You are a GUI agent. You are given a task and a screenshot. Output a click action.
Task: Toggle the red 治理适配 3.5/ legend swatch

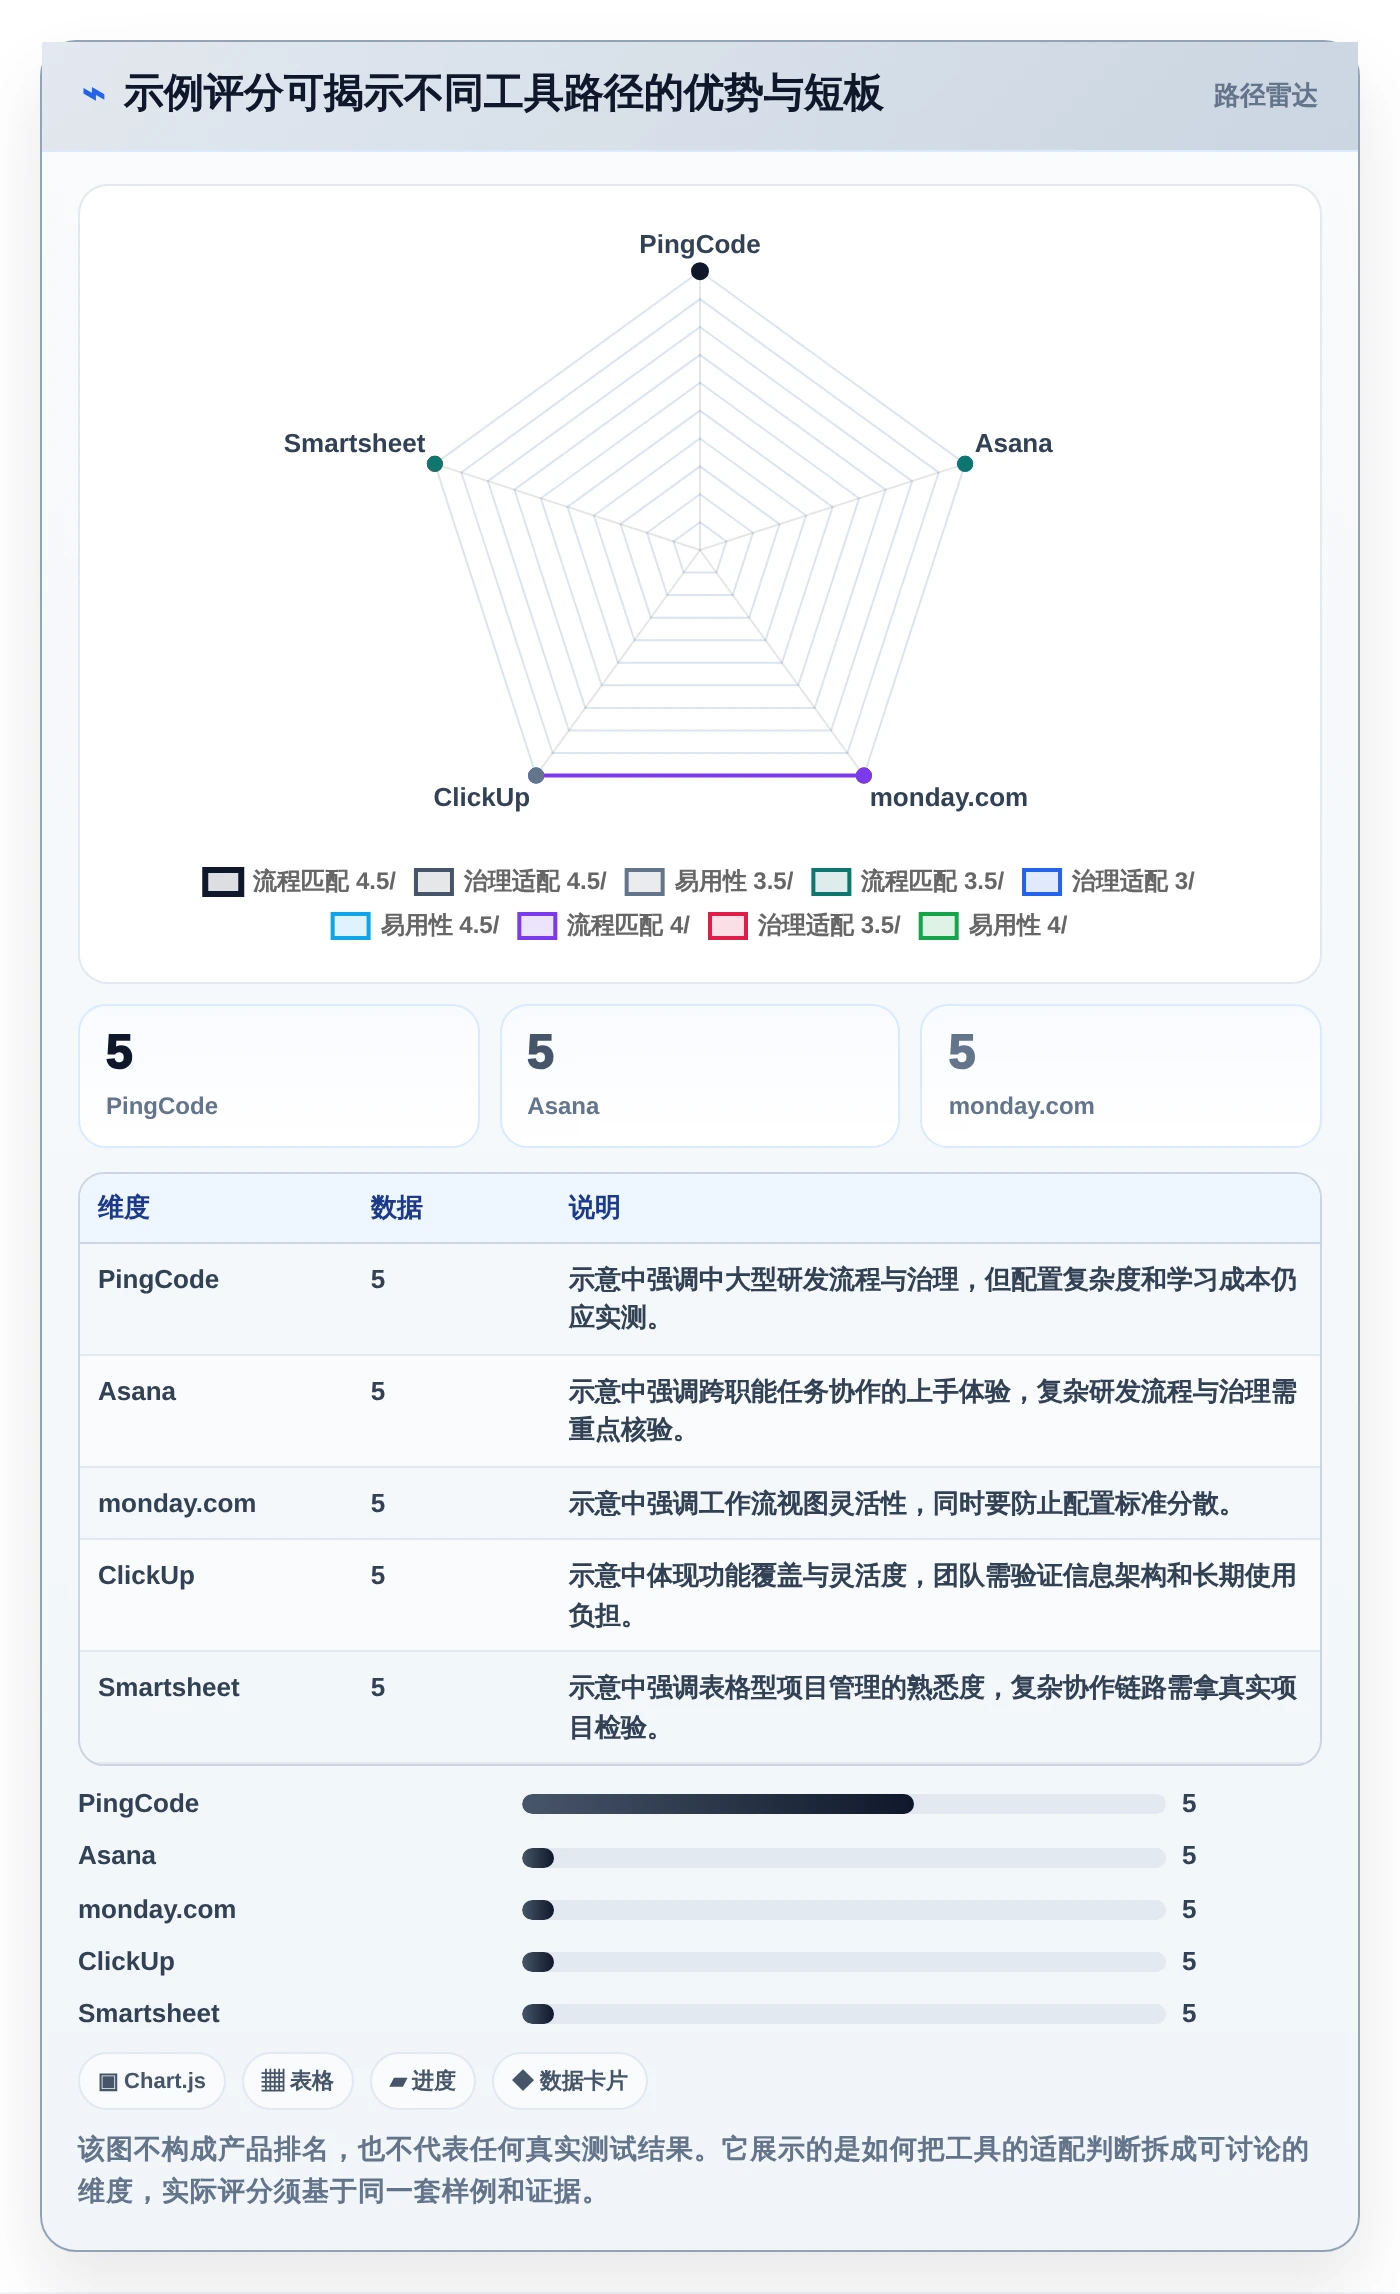[x=728, y=925]
